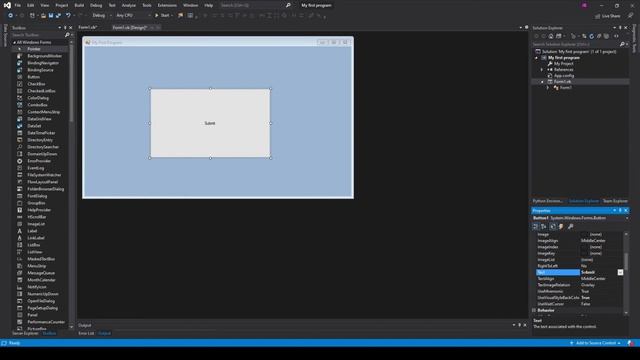Switch to the Form1.vb code tab
Viewport: 640px width, 360px height.
[x=88, y=27]
